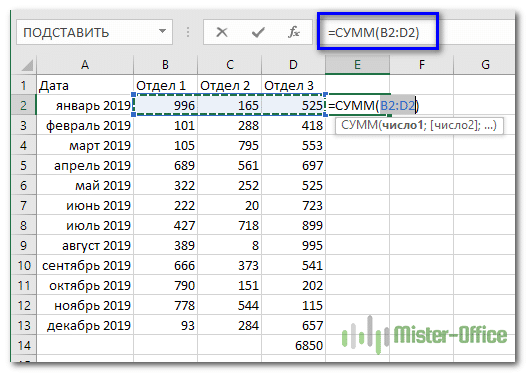Click cell with value 252
The width and height of the screenshot is (526, 373).
pos(229,185)
